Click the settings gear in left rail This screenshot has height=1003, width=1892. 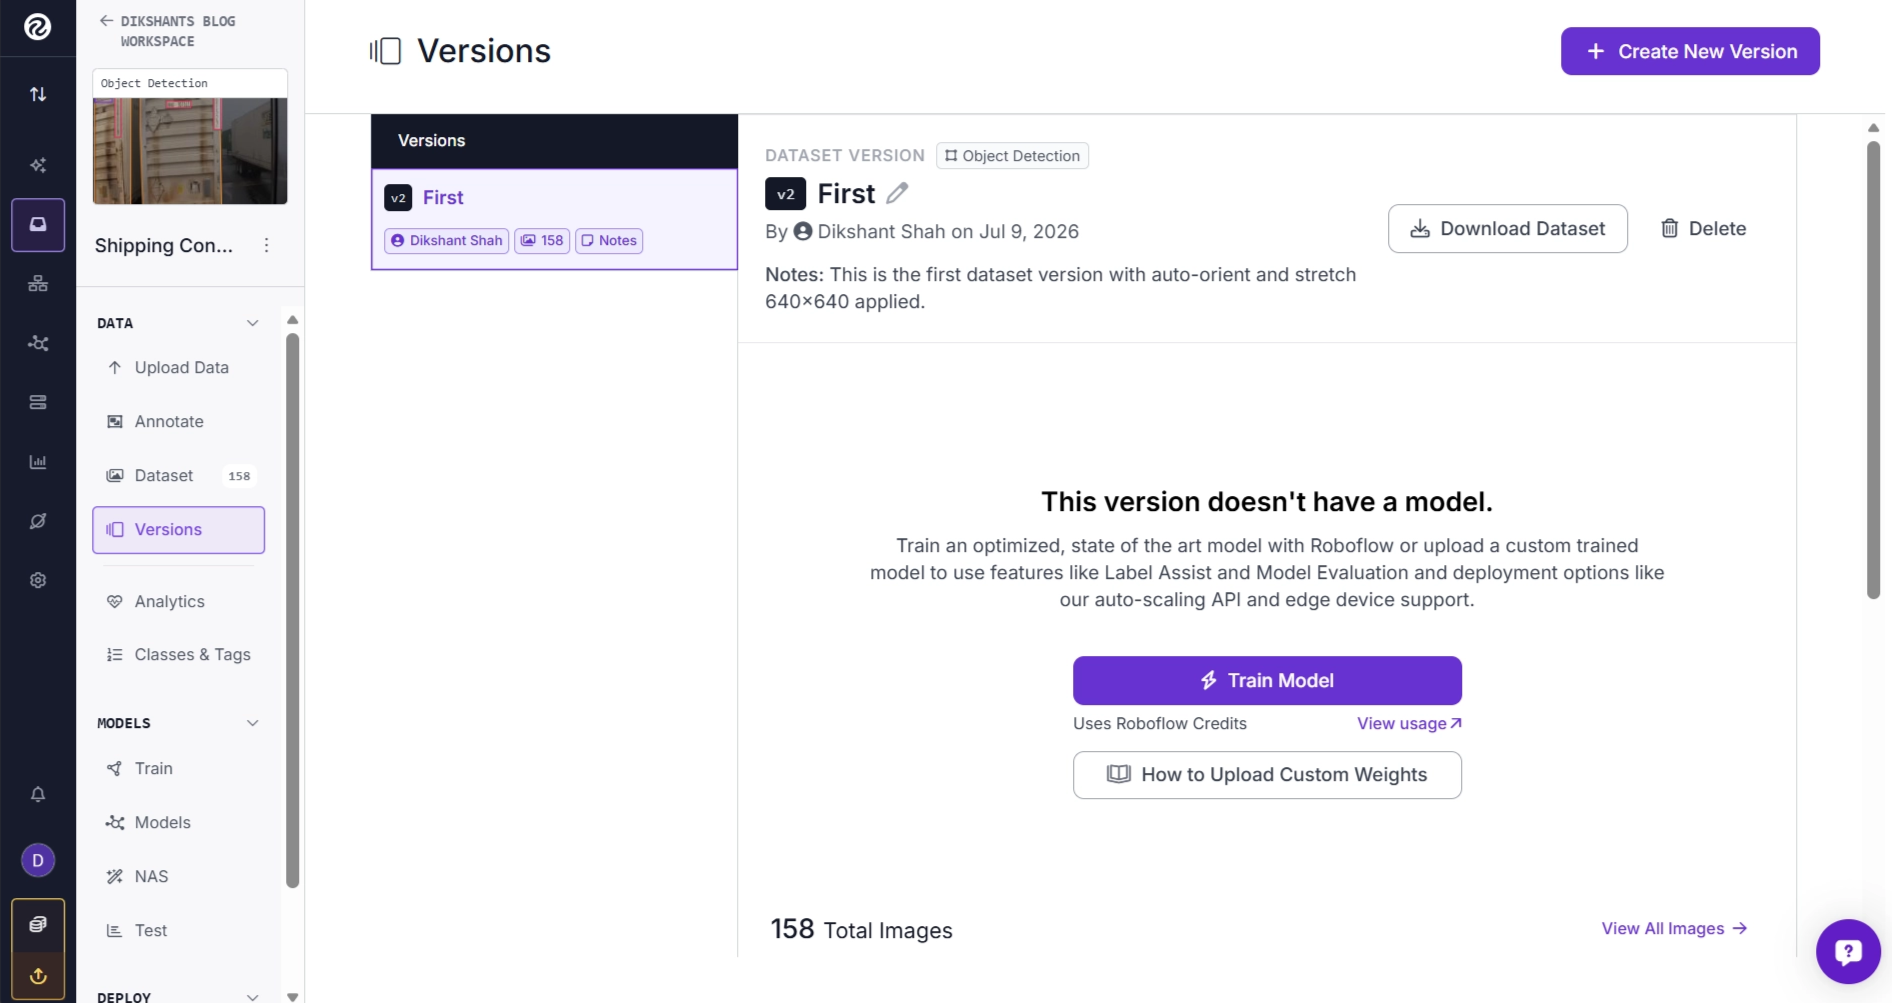pyautogui.click(x=38, y=580)
